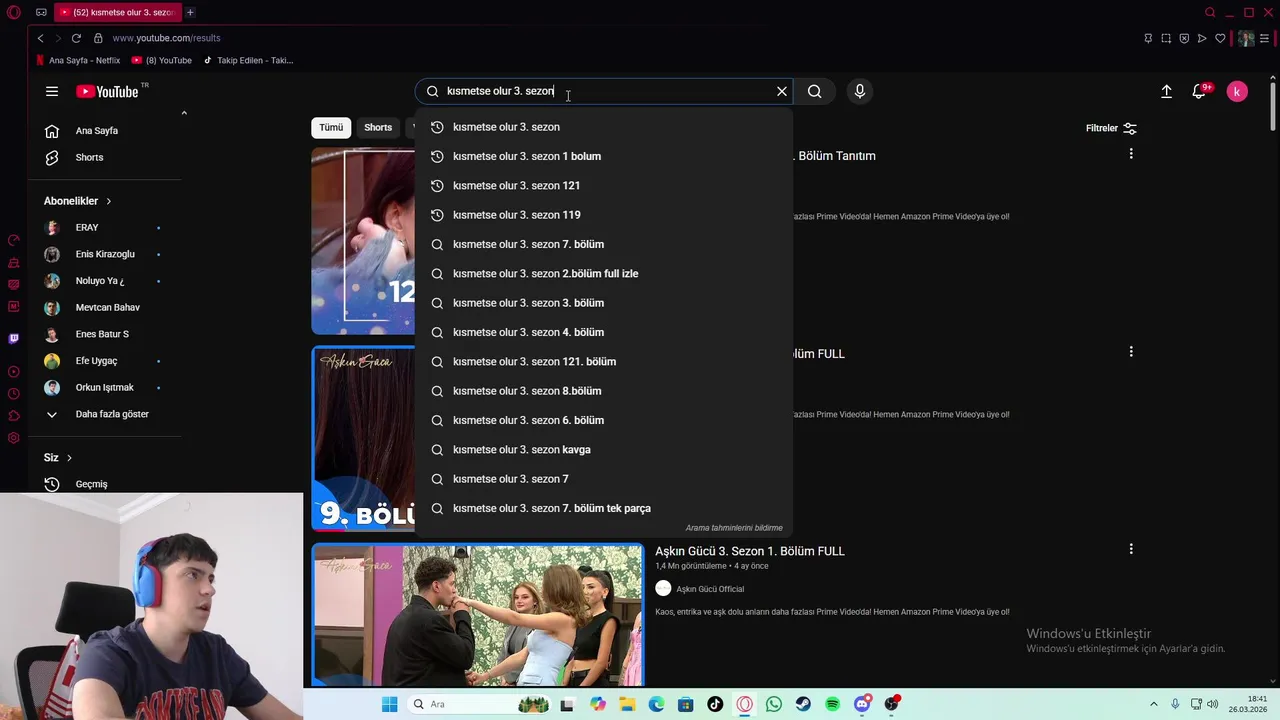
Task: Open Takip Edilen TikTok bookmark
Action: pos(248,60)
